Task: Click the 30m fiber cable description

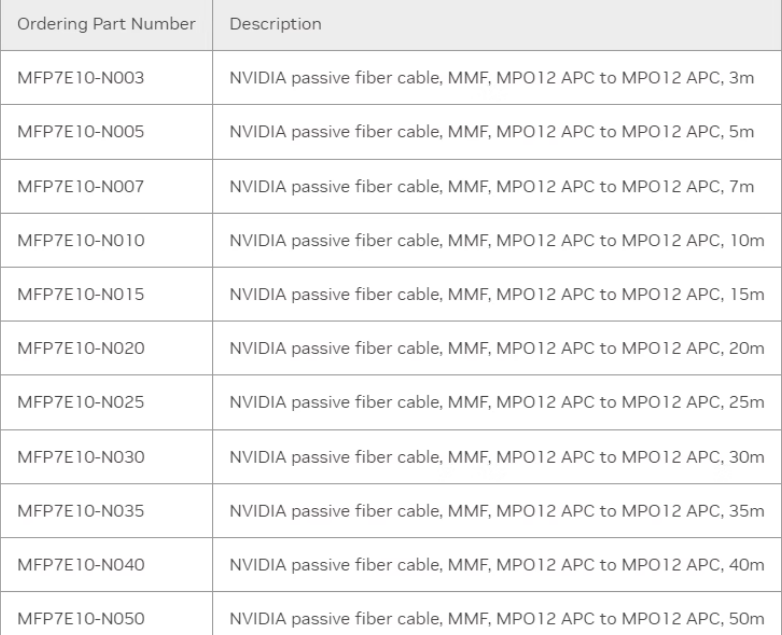Action: (497, 457)
